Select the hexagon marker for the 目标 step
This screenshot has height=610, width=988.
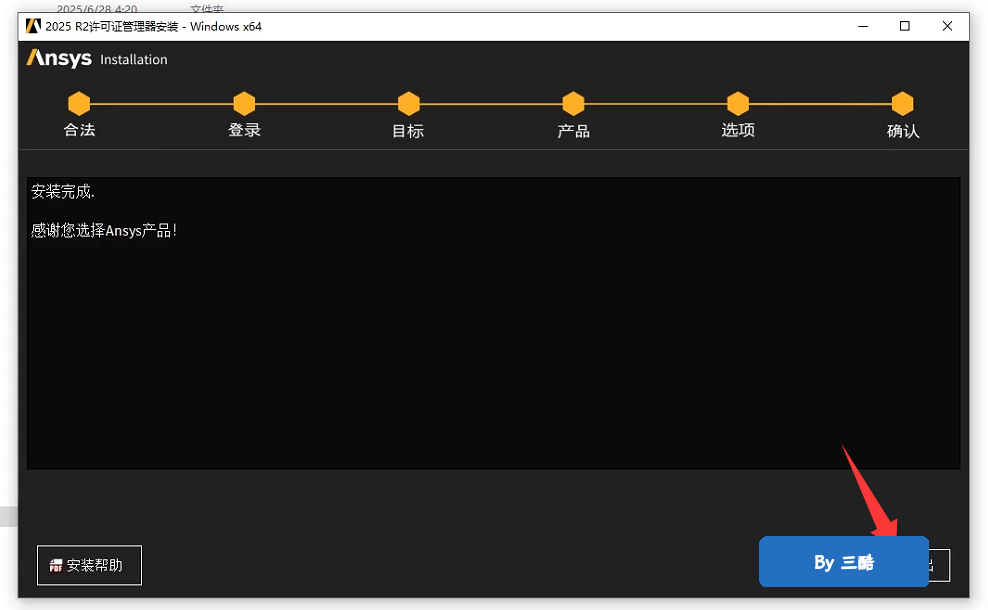408,103
